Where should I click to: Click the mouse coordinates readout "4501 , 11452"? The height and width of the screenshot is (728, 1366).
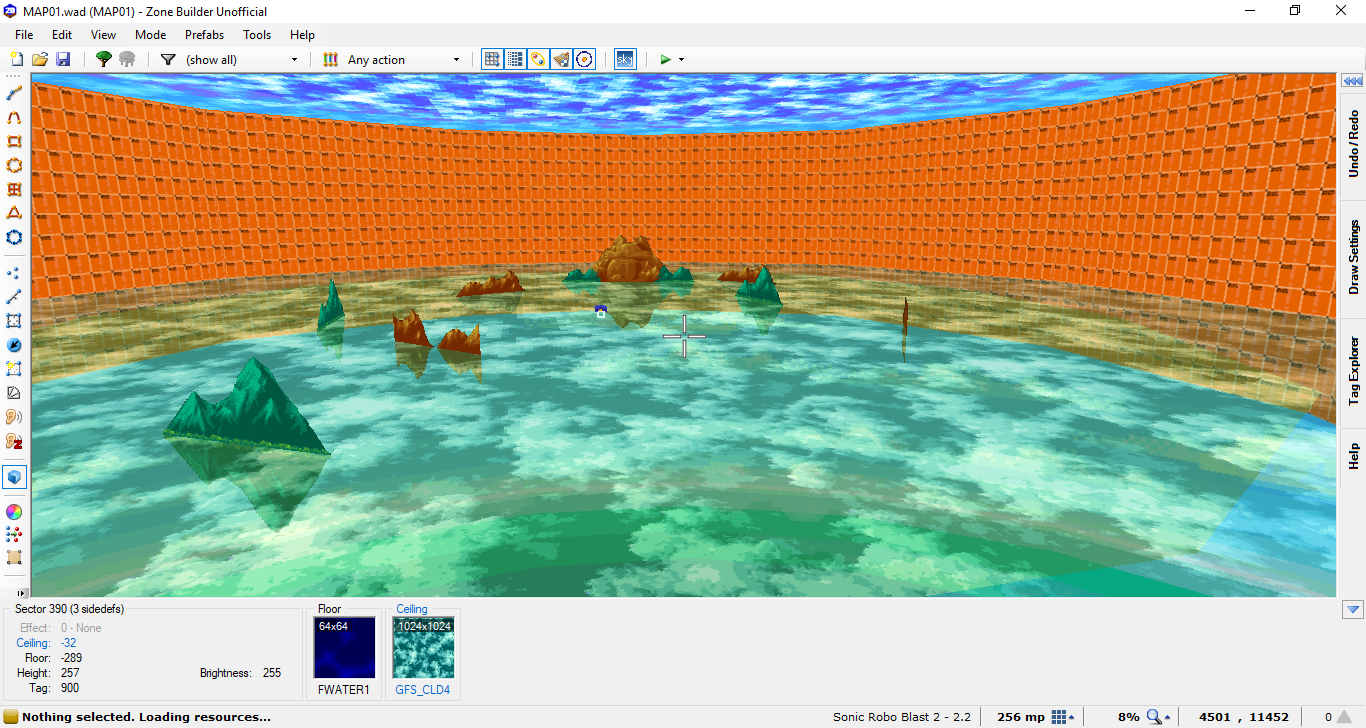tap(1244, 717)
